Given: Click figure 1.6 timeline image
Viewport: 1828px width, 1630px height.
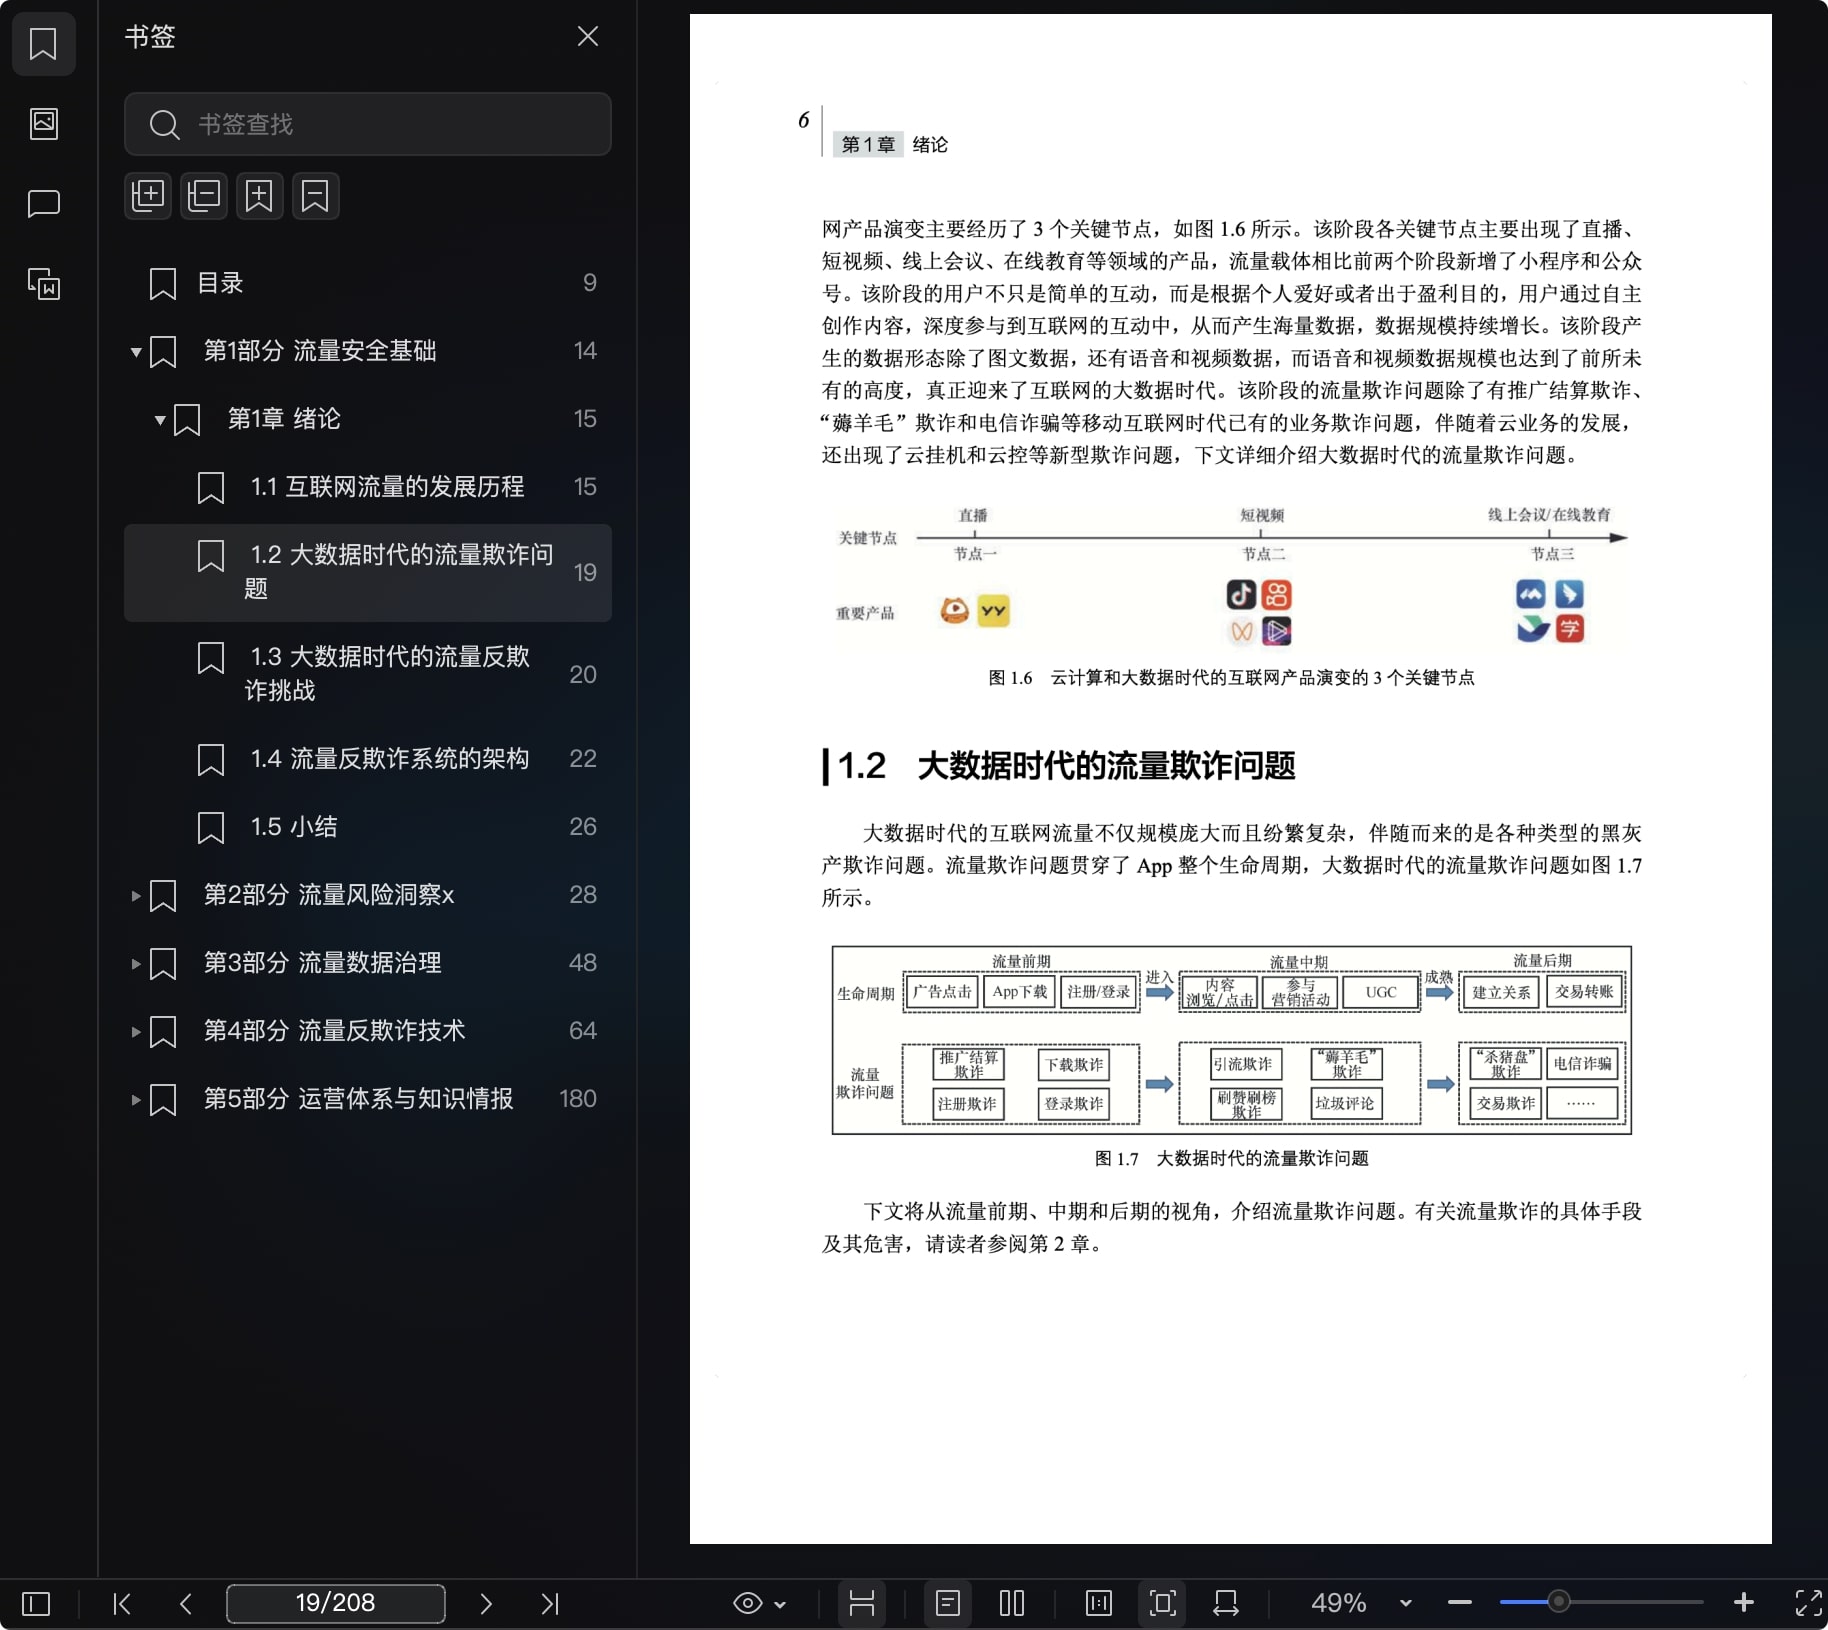Looking at the screenshot, I should [x=1231, y=577].
